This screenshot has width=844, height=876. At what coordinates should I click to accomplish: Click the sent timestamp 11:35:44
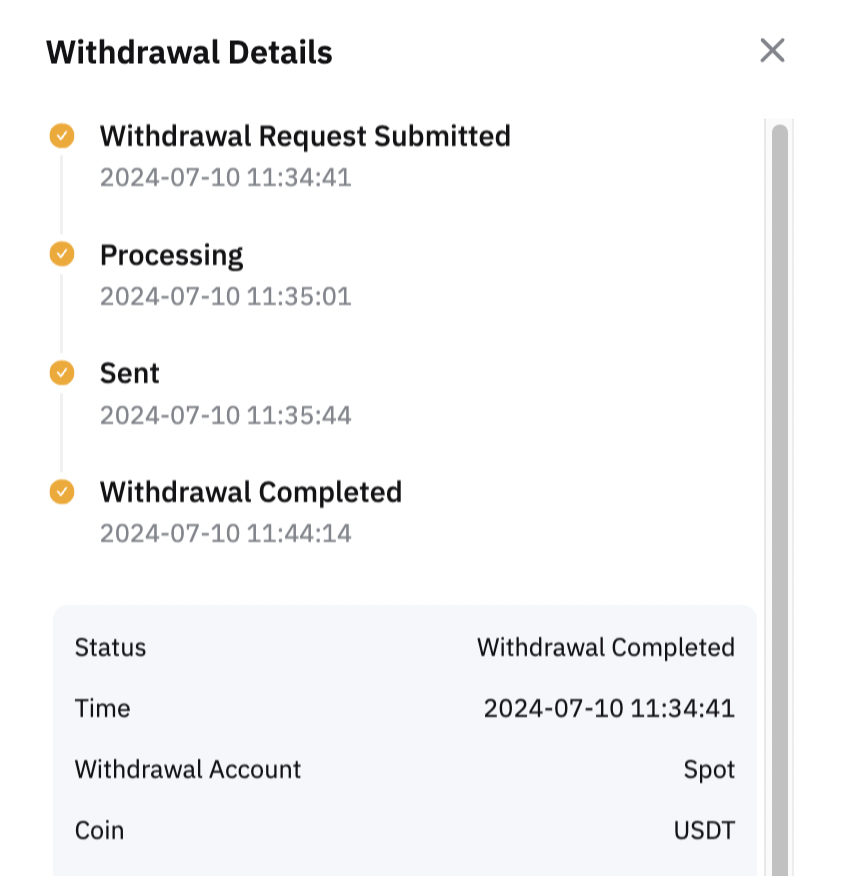(x=226, y=415)
